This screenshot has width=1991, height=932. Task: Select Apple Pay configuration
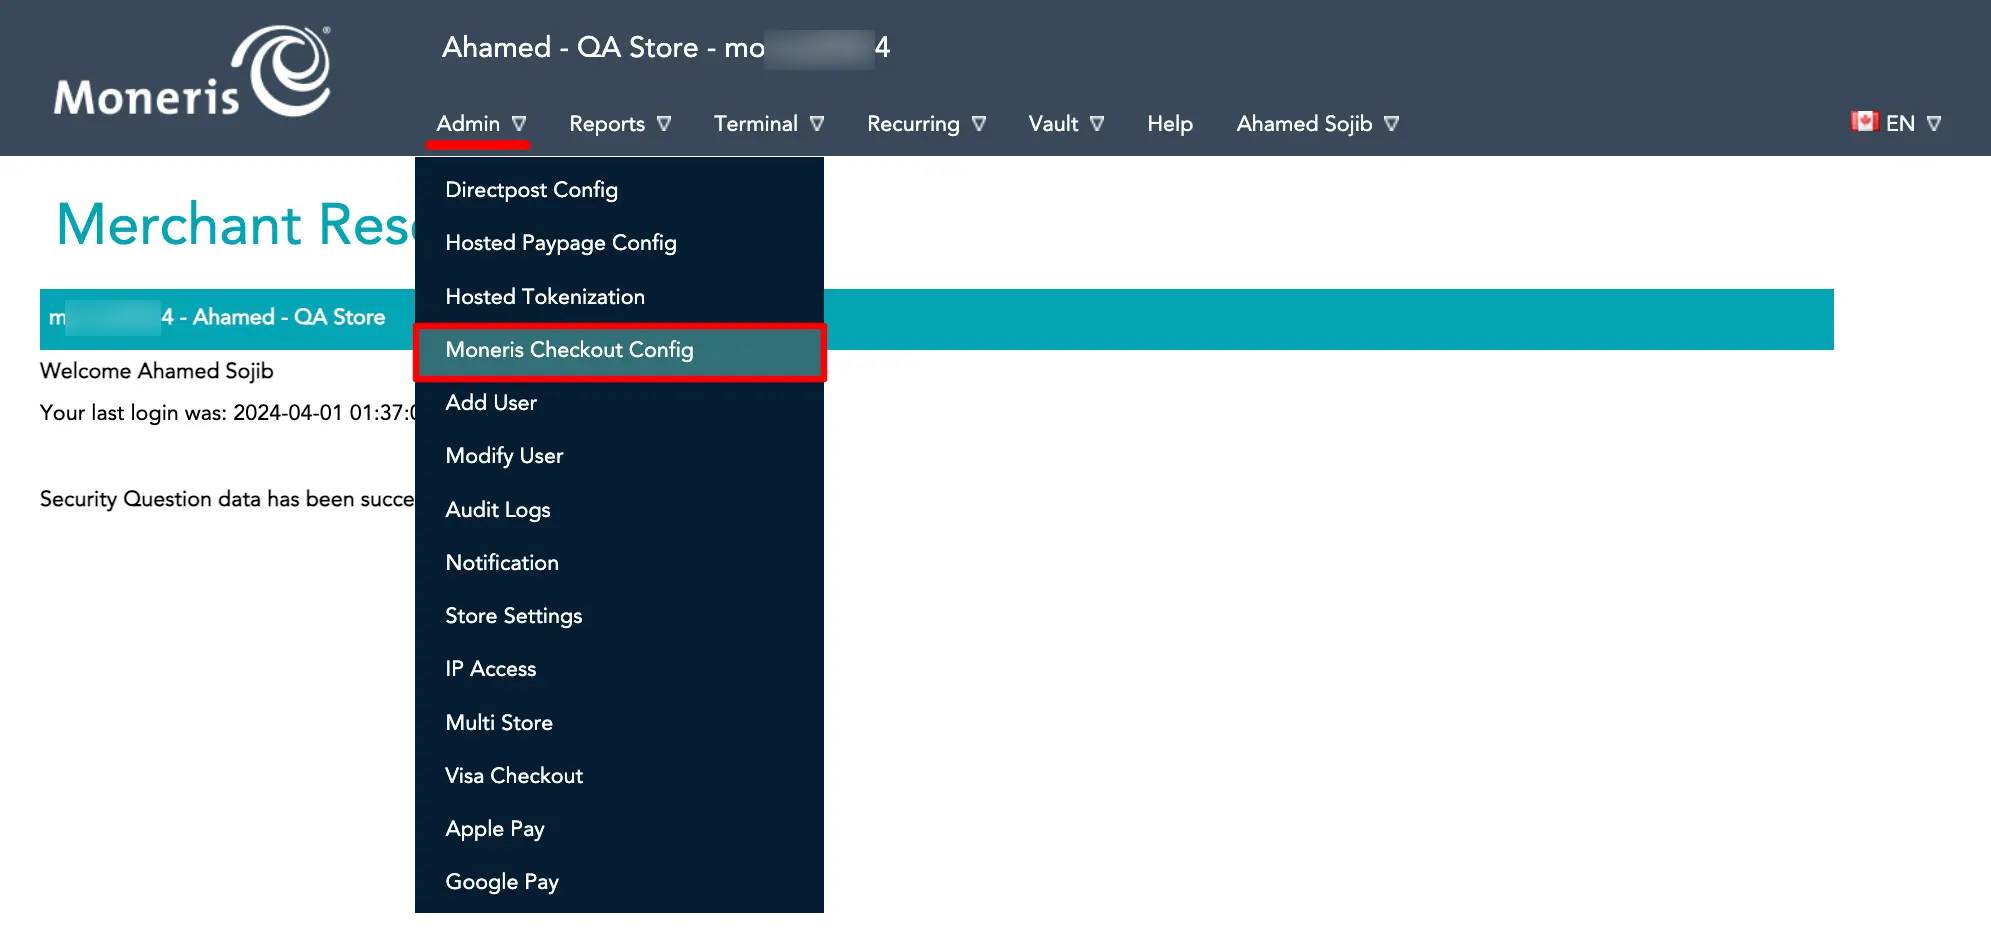tap(494, 828)
